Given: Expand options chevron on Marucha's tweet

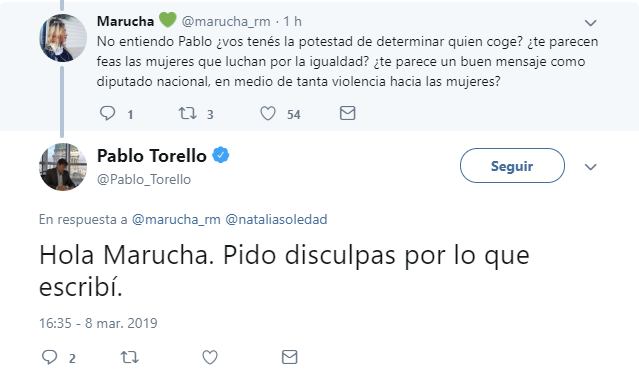Looking at the screenshot, I should pos(591,23).
